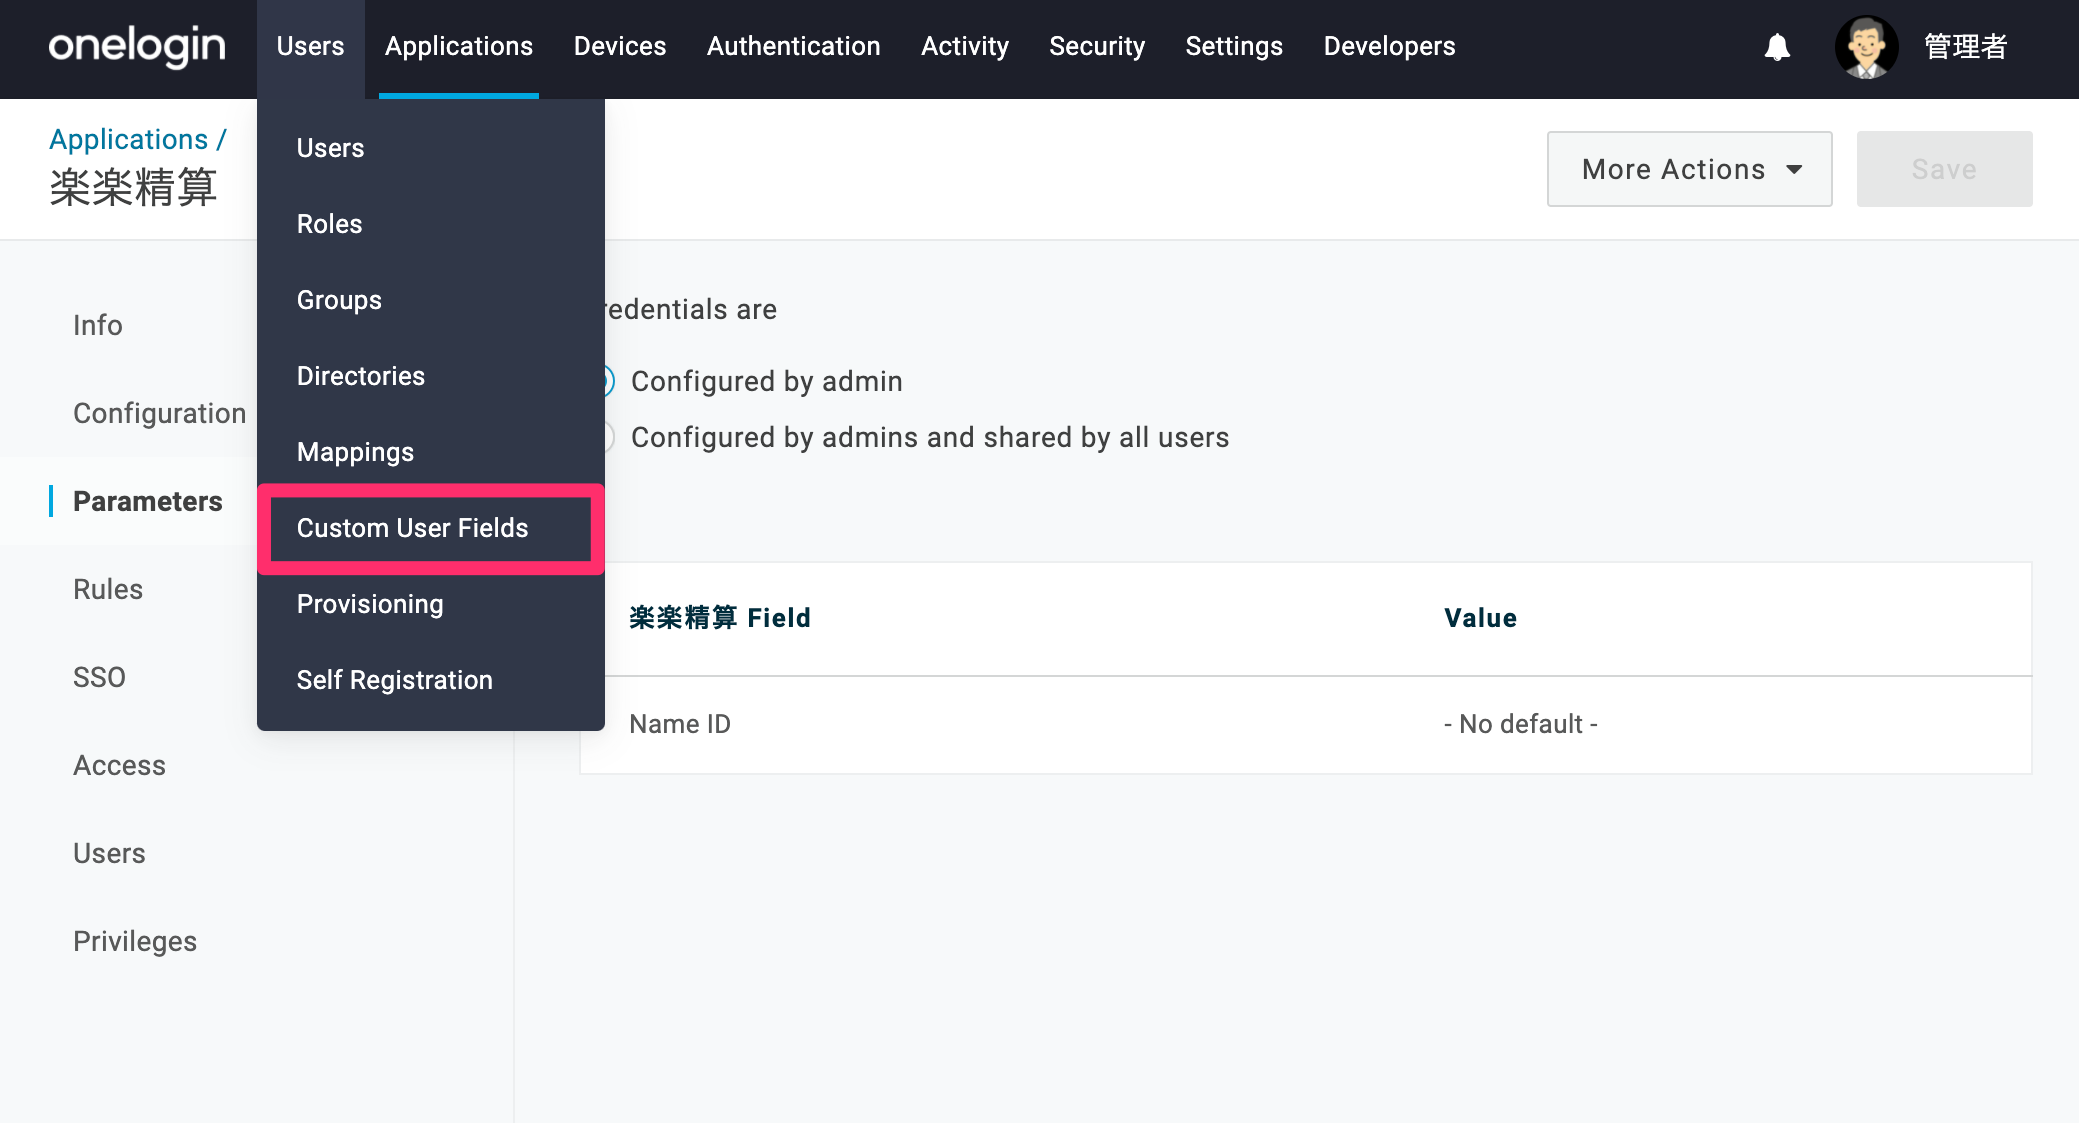Open the Developers top menu
The width and height of the screenshot is (2079, 1123).
(1390, 47)
